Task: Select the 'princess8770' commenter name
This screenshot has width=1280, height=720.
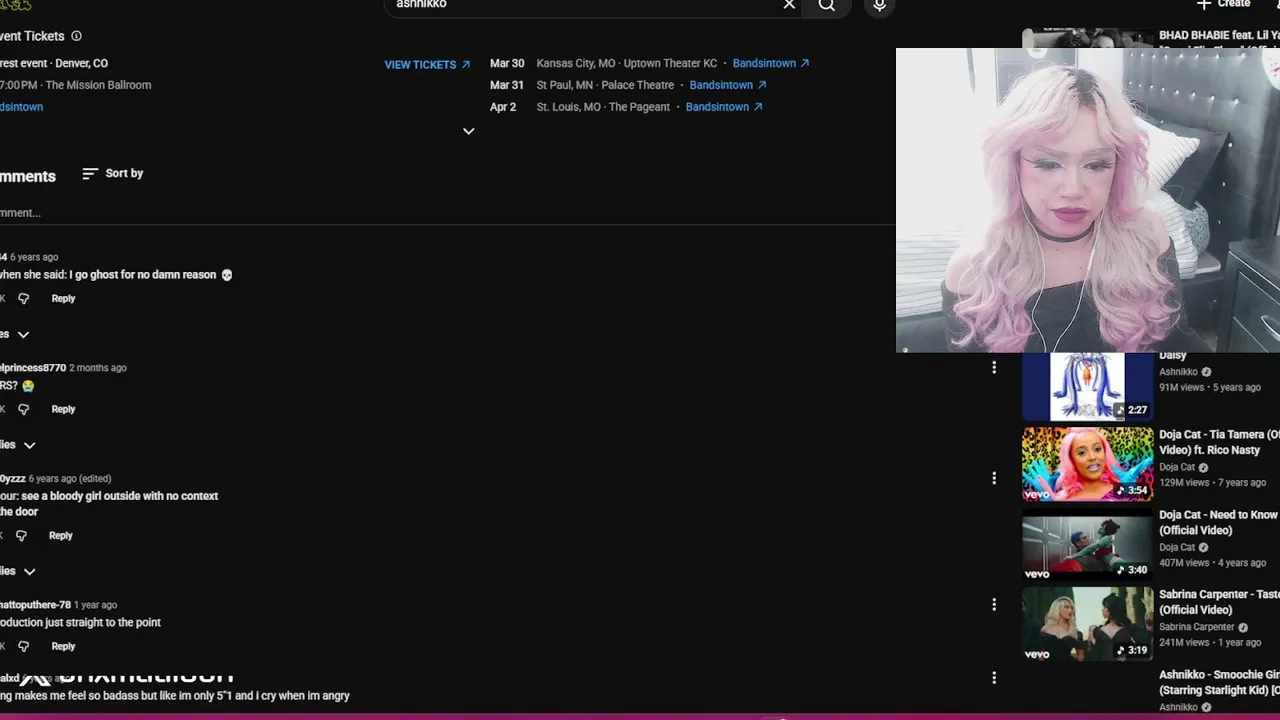Action: click(33, 368)
